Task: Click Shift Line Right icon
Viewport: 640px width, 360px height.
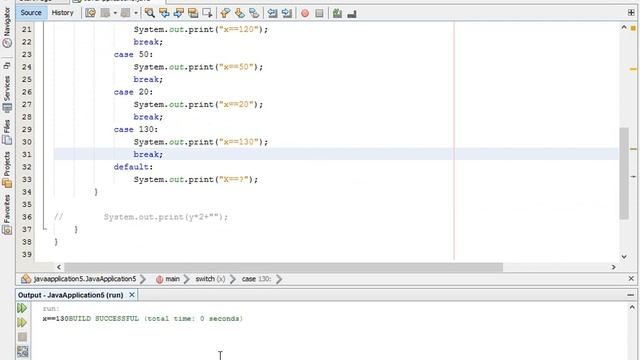Action: pos(287,13)
